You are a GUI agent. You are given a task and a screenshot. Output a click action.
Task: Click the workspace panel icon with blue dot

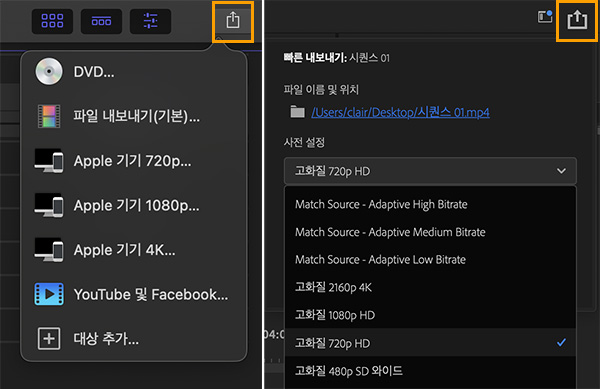(x=545, y=16)
